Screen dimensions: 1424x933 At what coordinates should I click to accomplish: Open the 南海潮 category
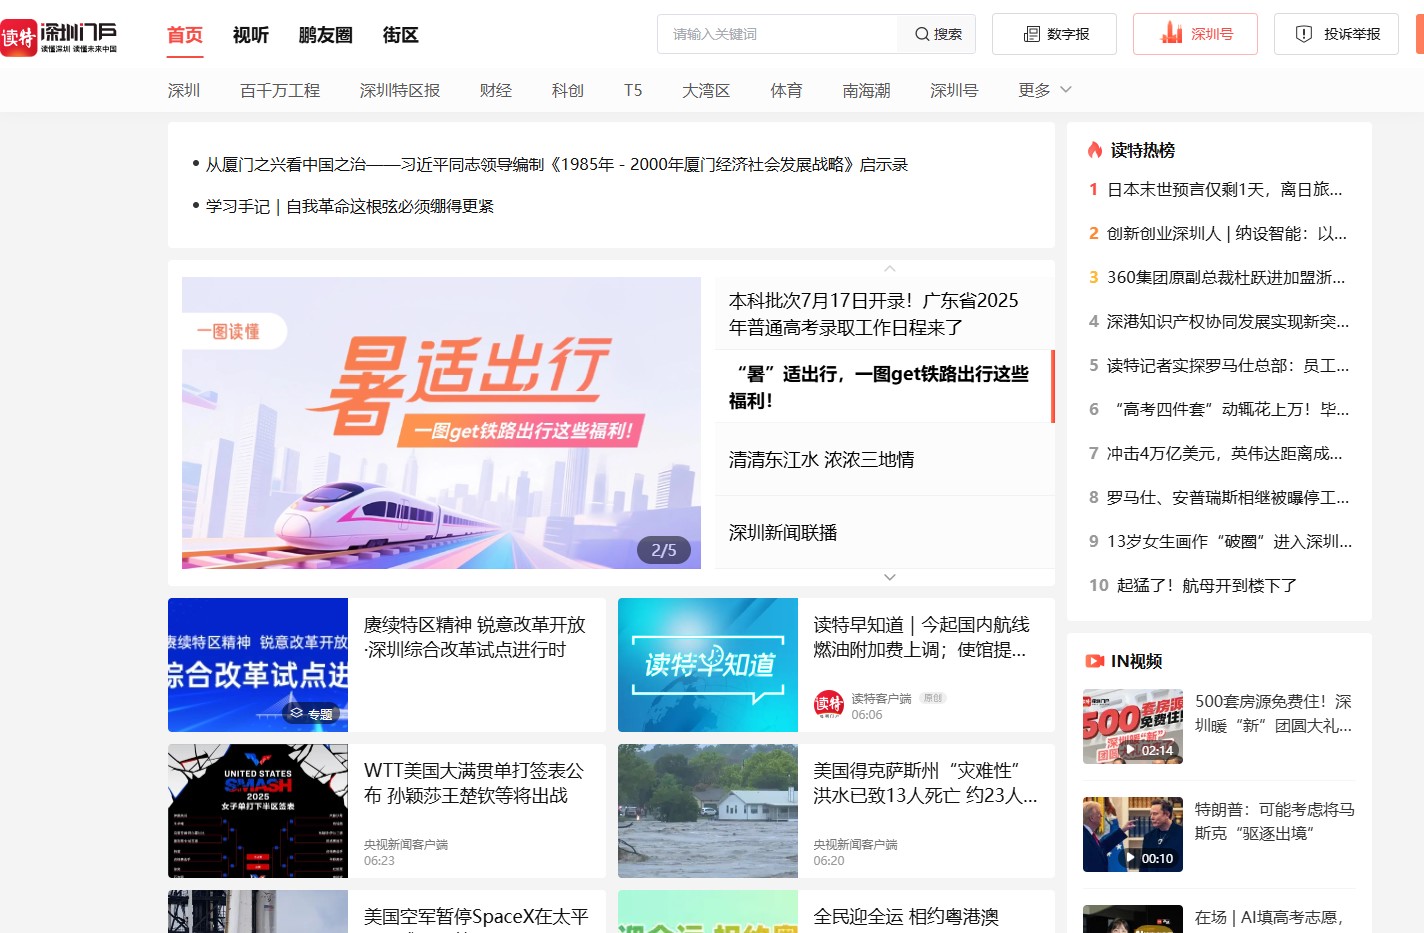click(866, 90)
